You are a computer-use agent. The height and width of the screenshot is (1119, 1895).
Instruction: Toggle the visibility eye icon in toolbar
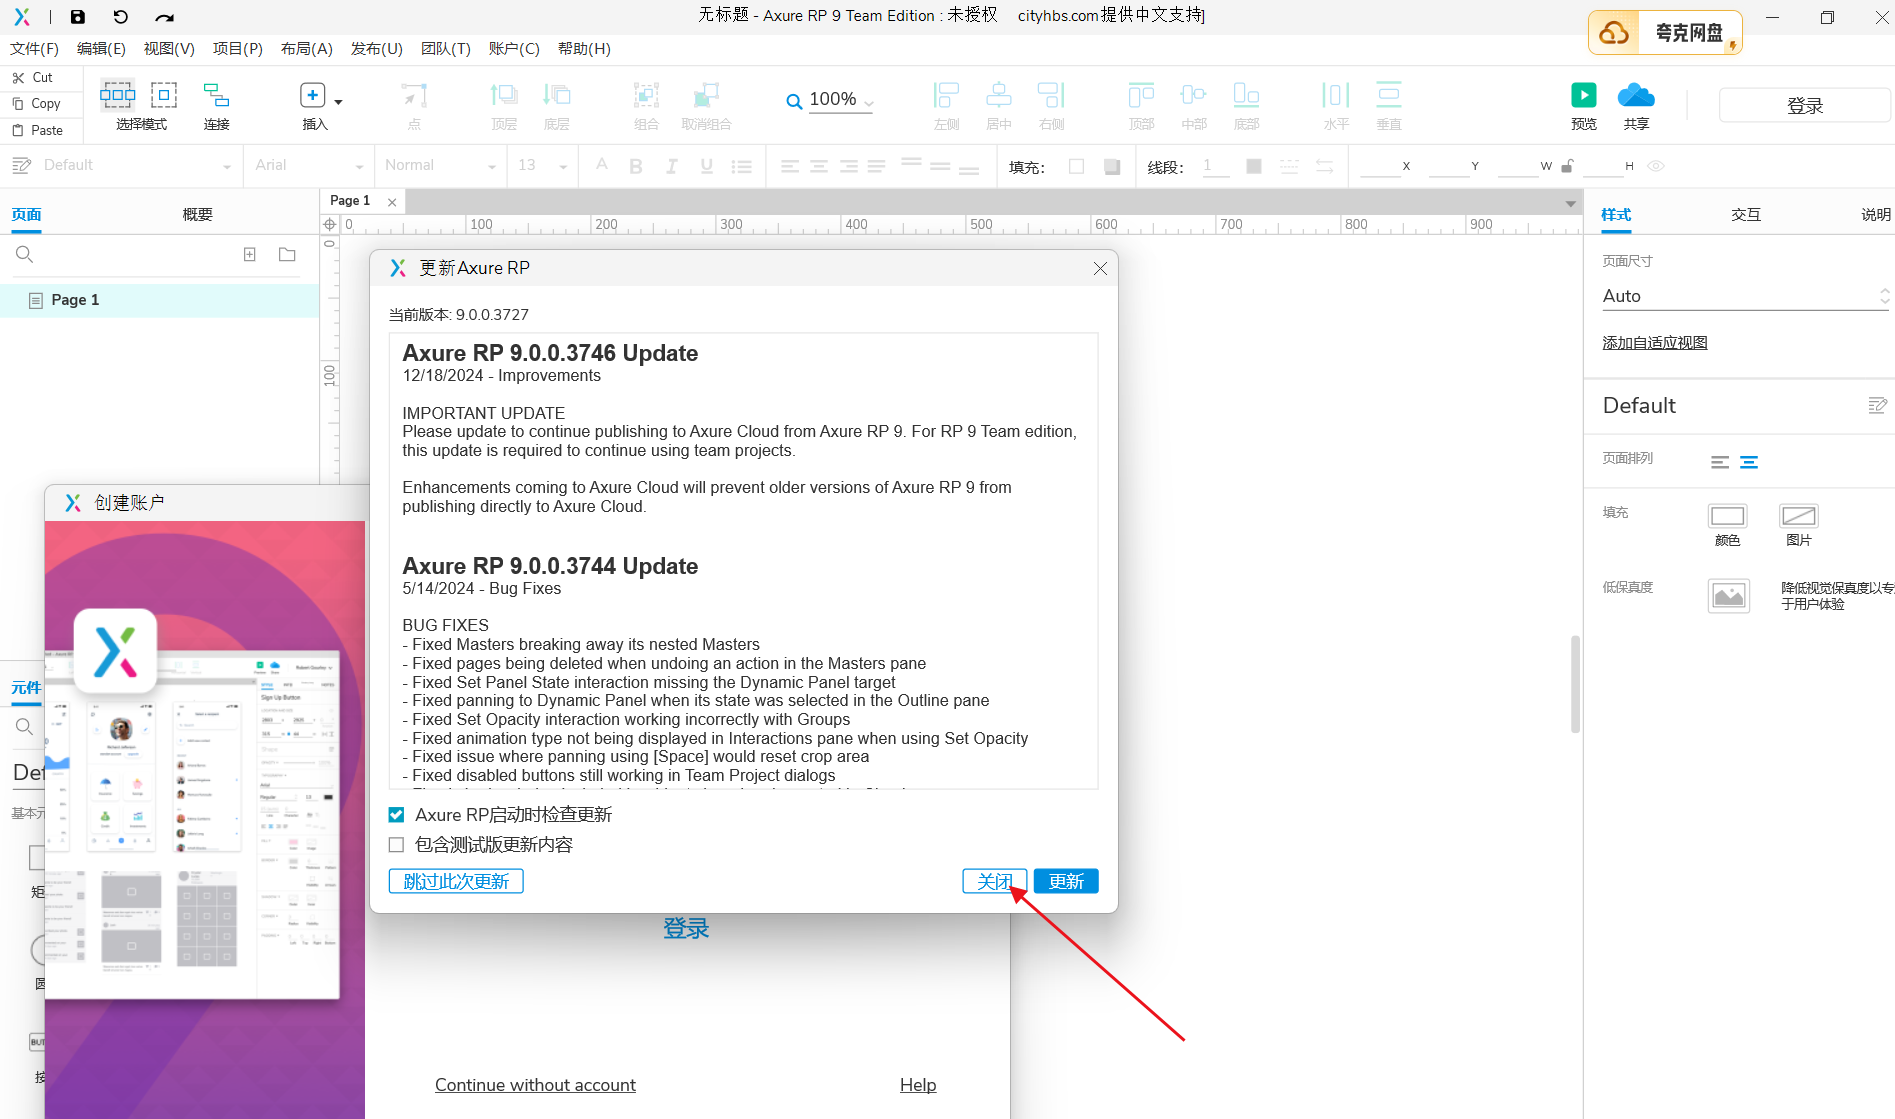pyautogui.click(x=1656, y=166)
